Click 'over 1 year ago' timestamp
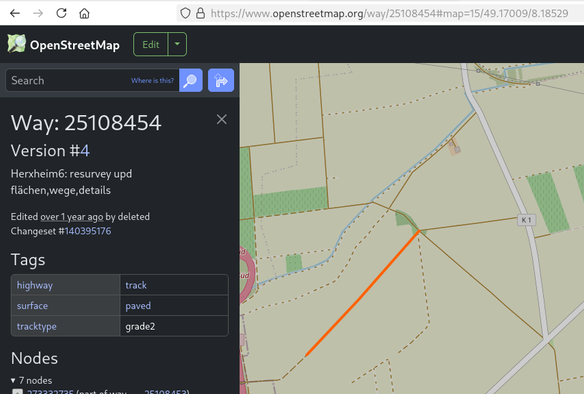Image resolution: width=584 pixels, height=394 pixels. (x=72, y=217)
